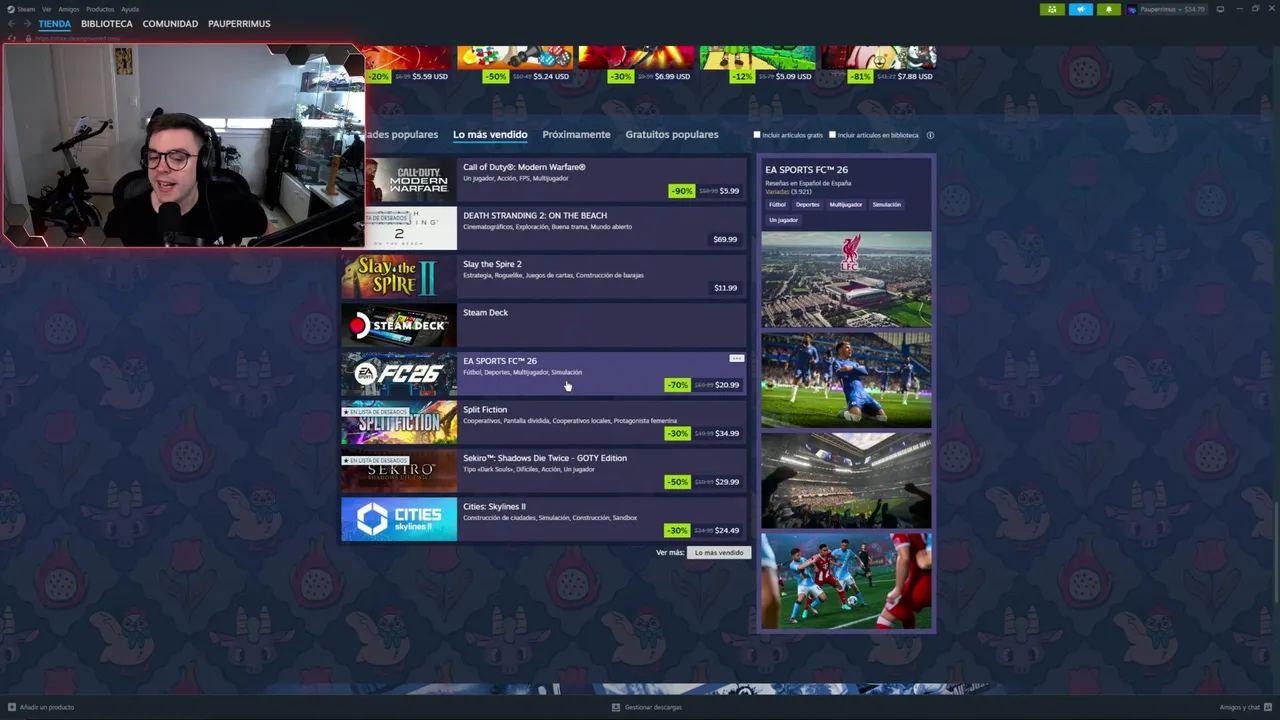Open the COMUNIDAD section
The image size is (1280, 720).
tap(170, 24)
